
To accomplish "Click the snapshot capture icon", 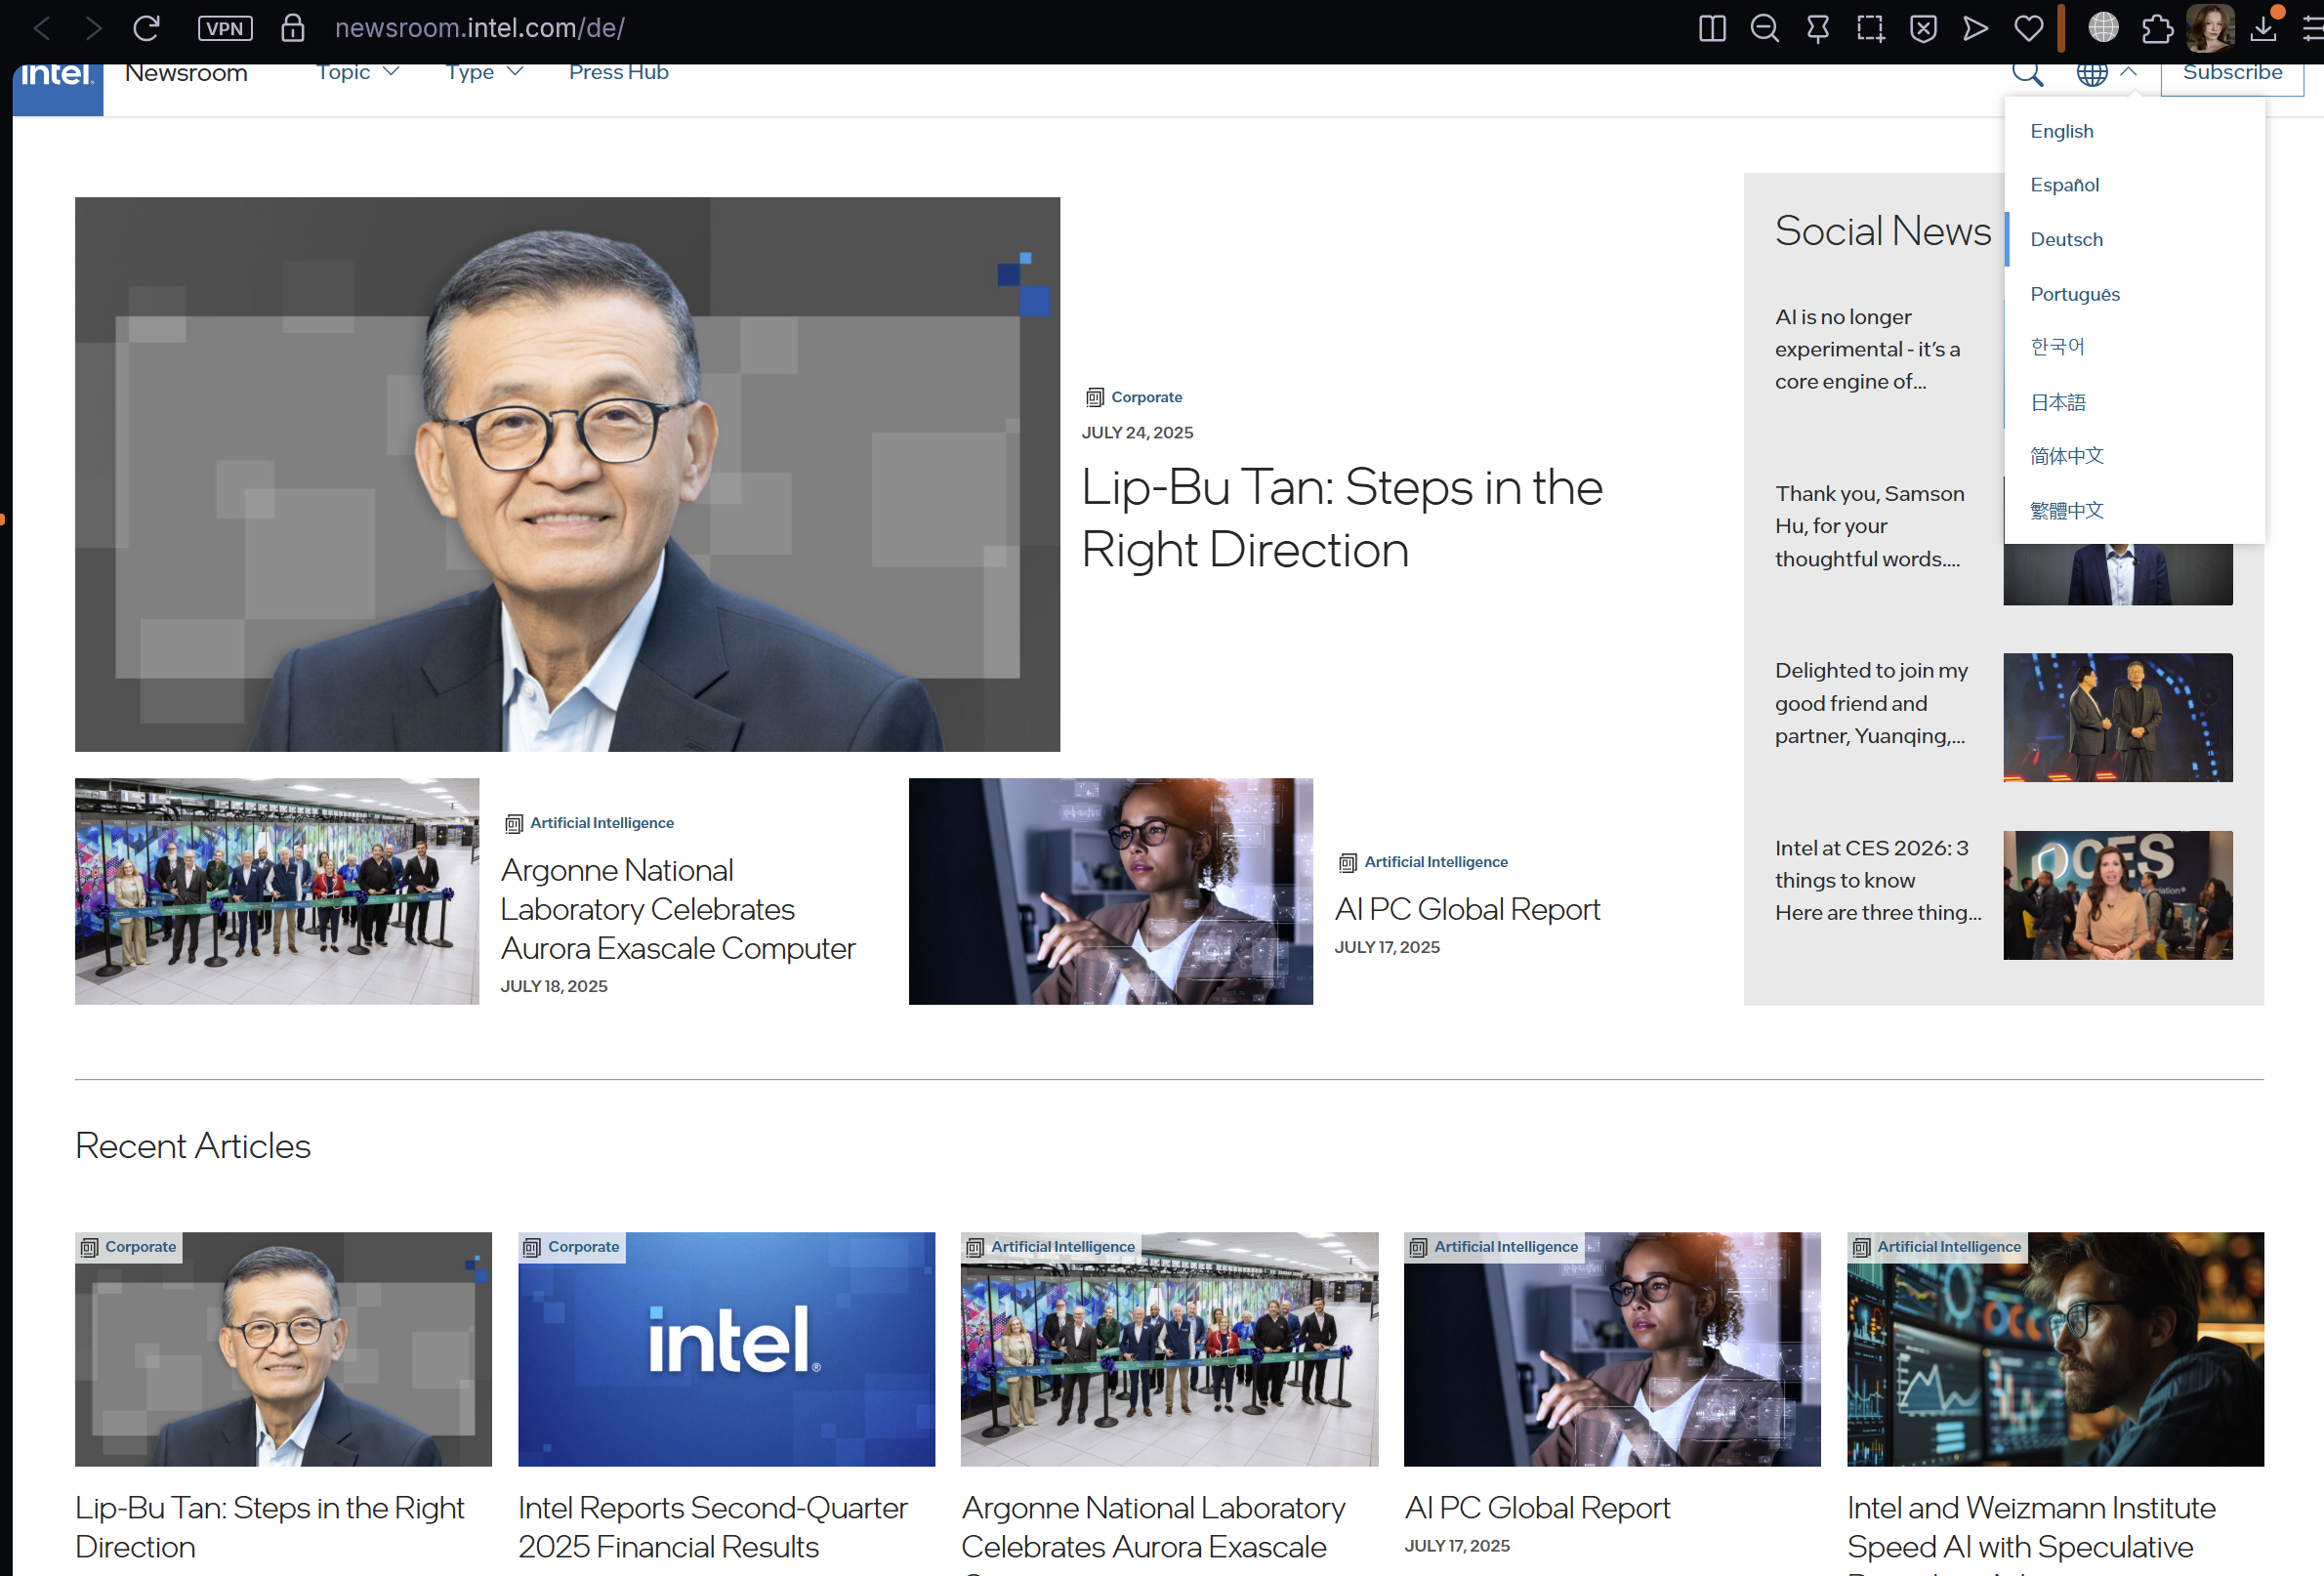I will tap(1869, 28).
